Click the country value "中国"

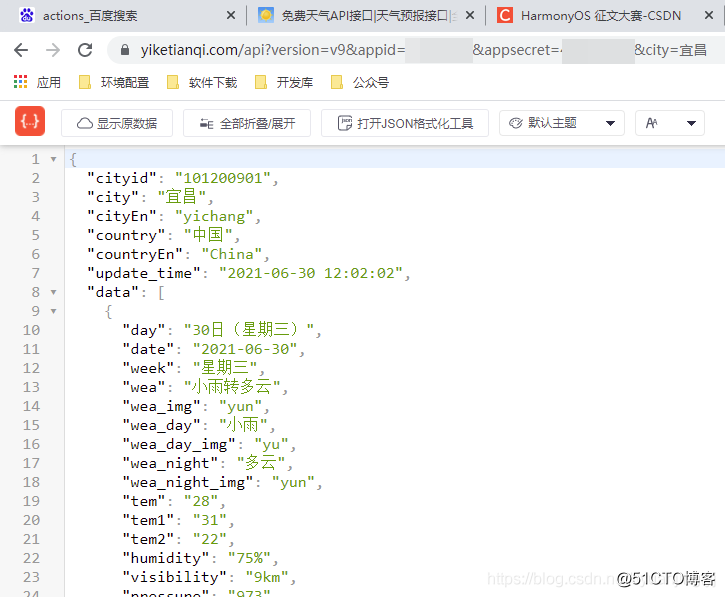tap(208, 235)
